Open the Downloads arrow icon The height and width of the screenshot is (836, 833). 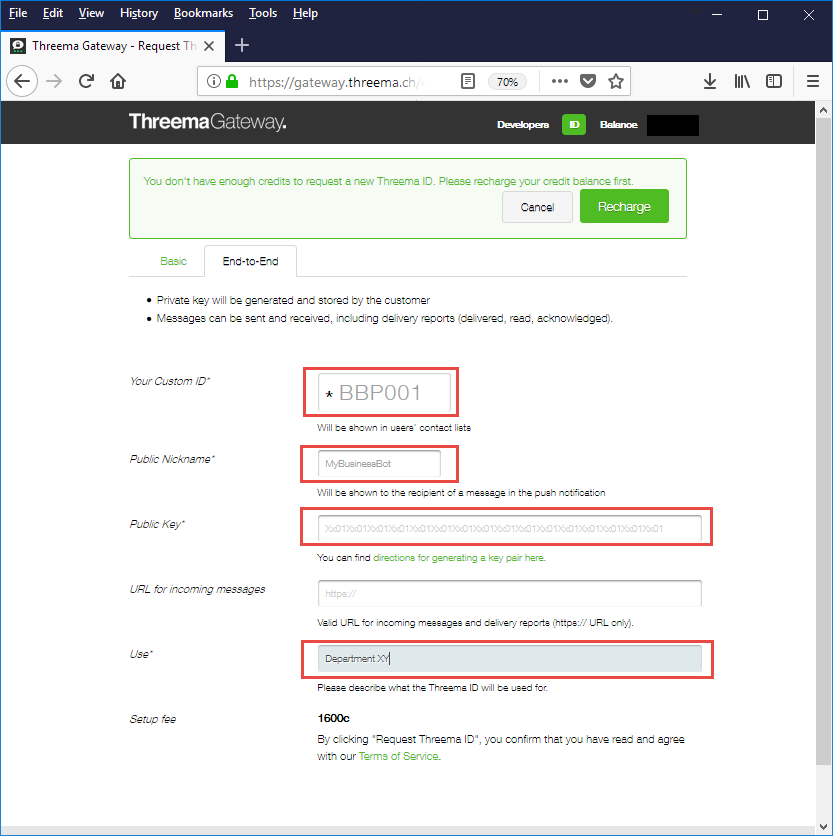coord(710,81)
